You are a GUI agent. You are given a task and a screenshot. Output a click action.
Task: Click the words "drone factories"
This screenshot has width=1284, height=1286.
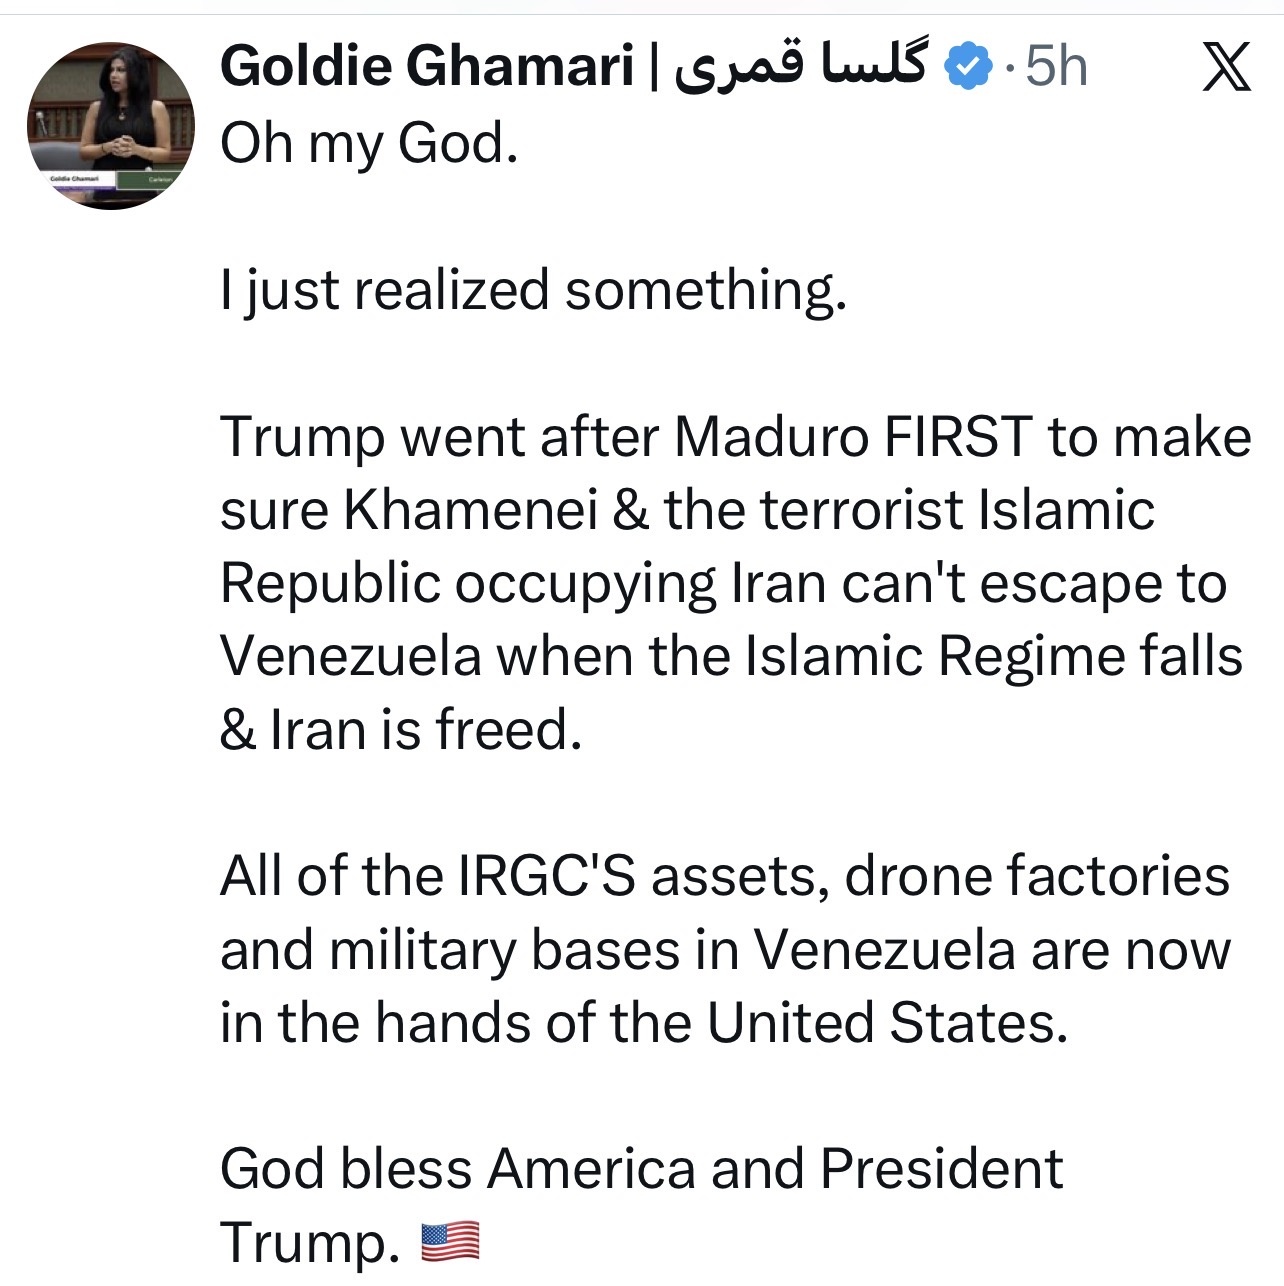click(x=1037, y=876)
